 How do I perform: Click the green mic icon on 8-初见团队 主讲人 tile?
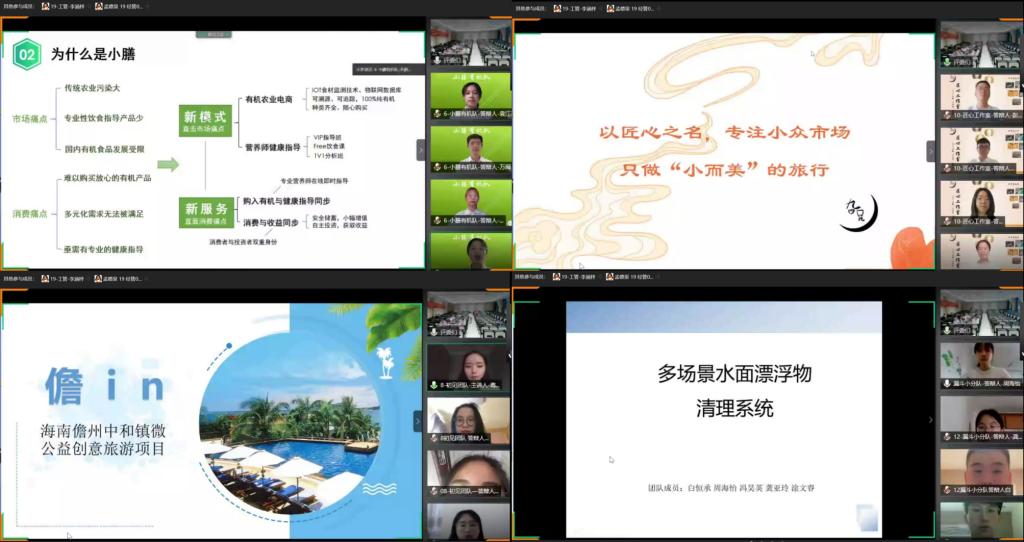click(435, 384)
